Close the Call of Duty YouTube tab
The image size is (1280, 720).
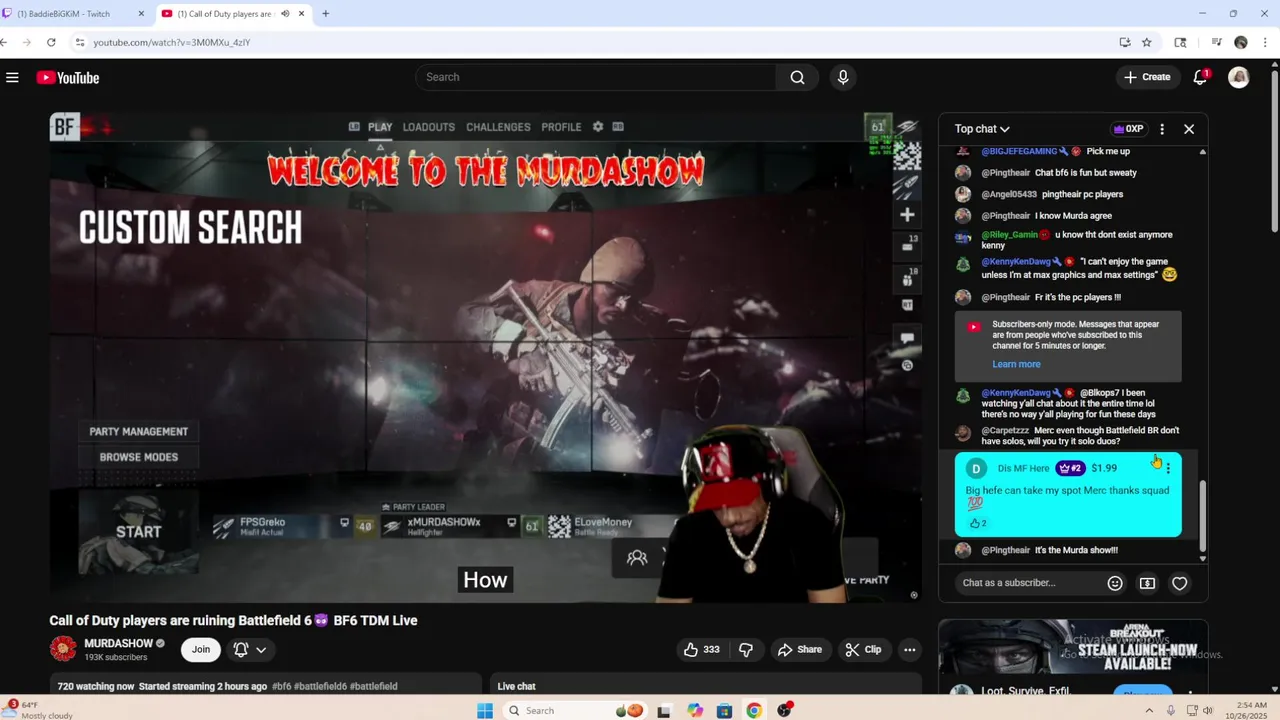[x=301, y=14]
